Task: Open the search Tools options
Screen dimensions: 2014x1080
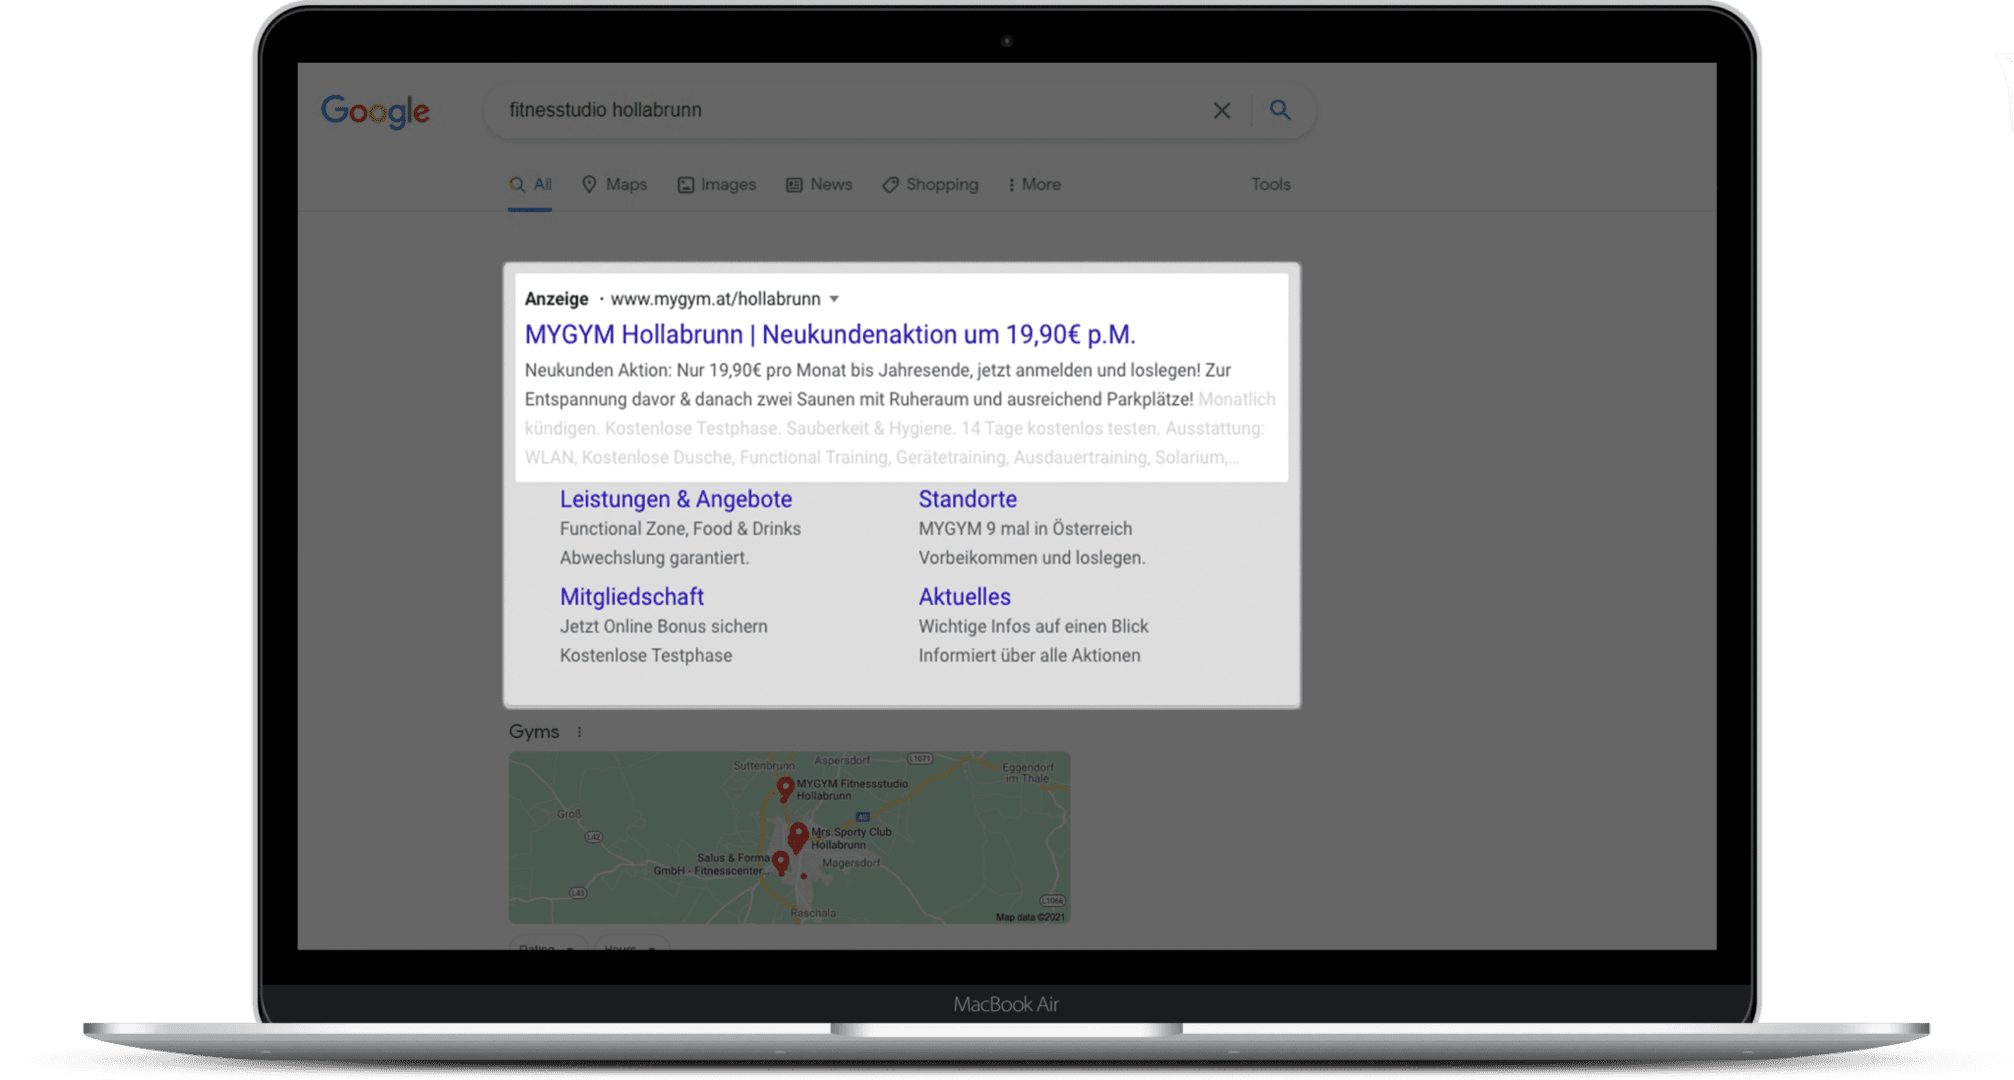Action: pos(1270,184)
